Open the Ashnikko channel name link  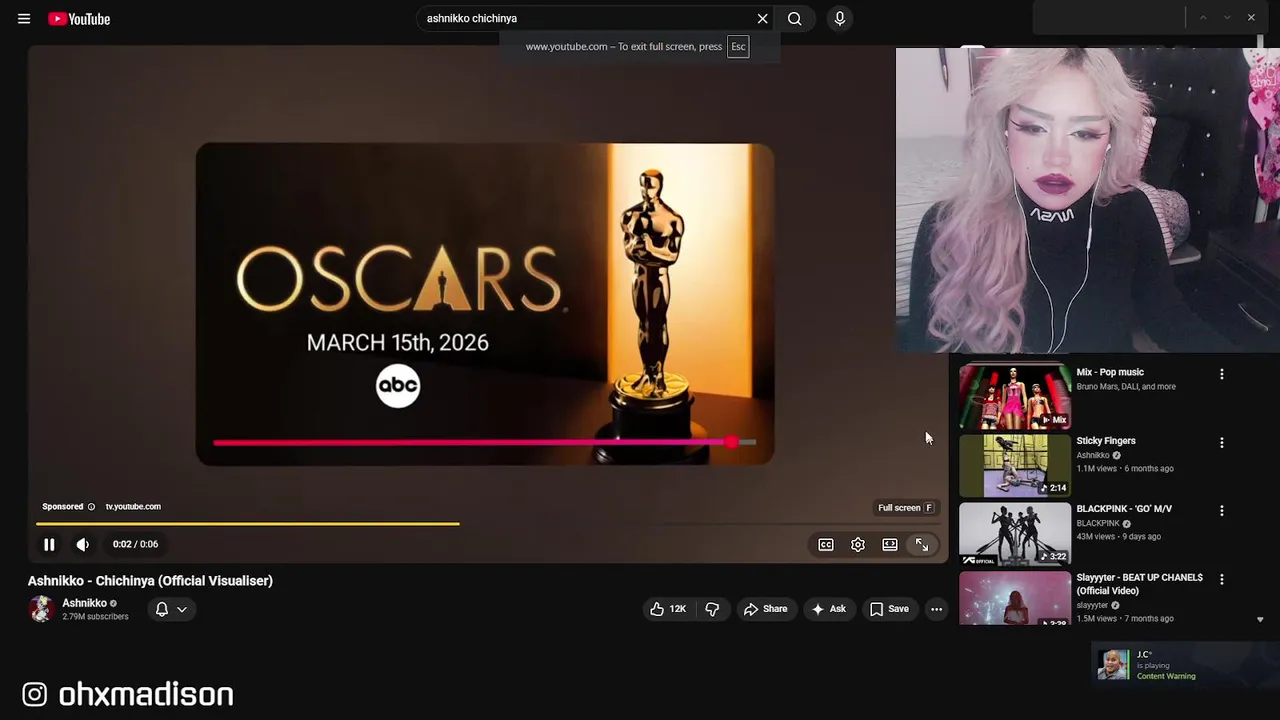[x=84, y=603]
